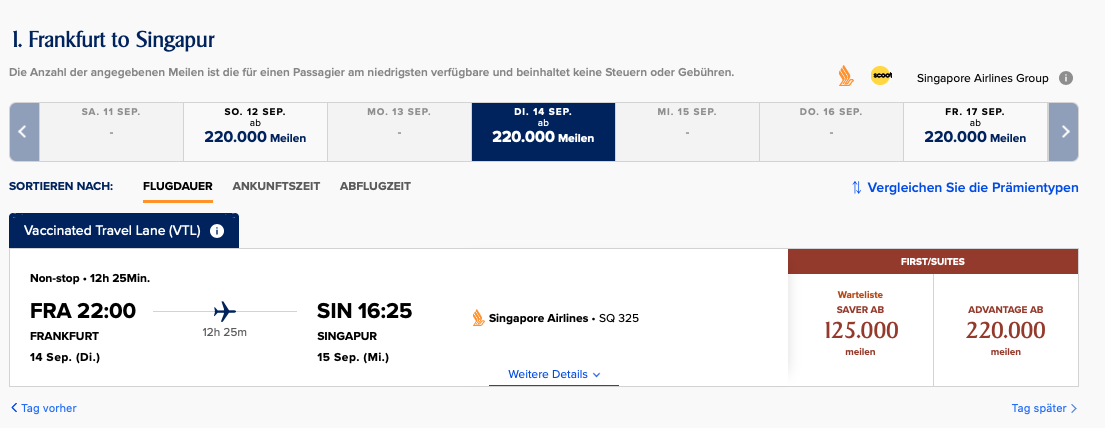
Task: Click the Vaccinated Travel Lane info icon
Action: [x=217, y=231]
